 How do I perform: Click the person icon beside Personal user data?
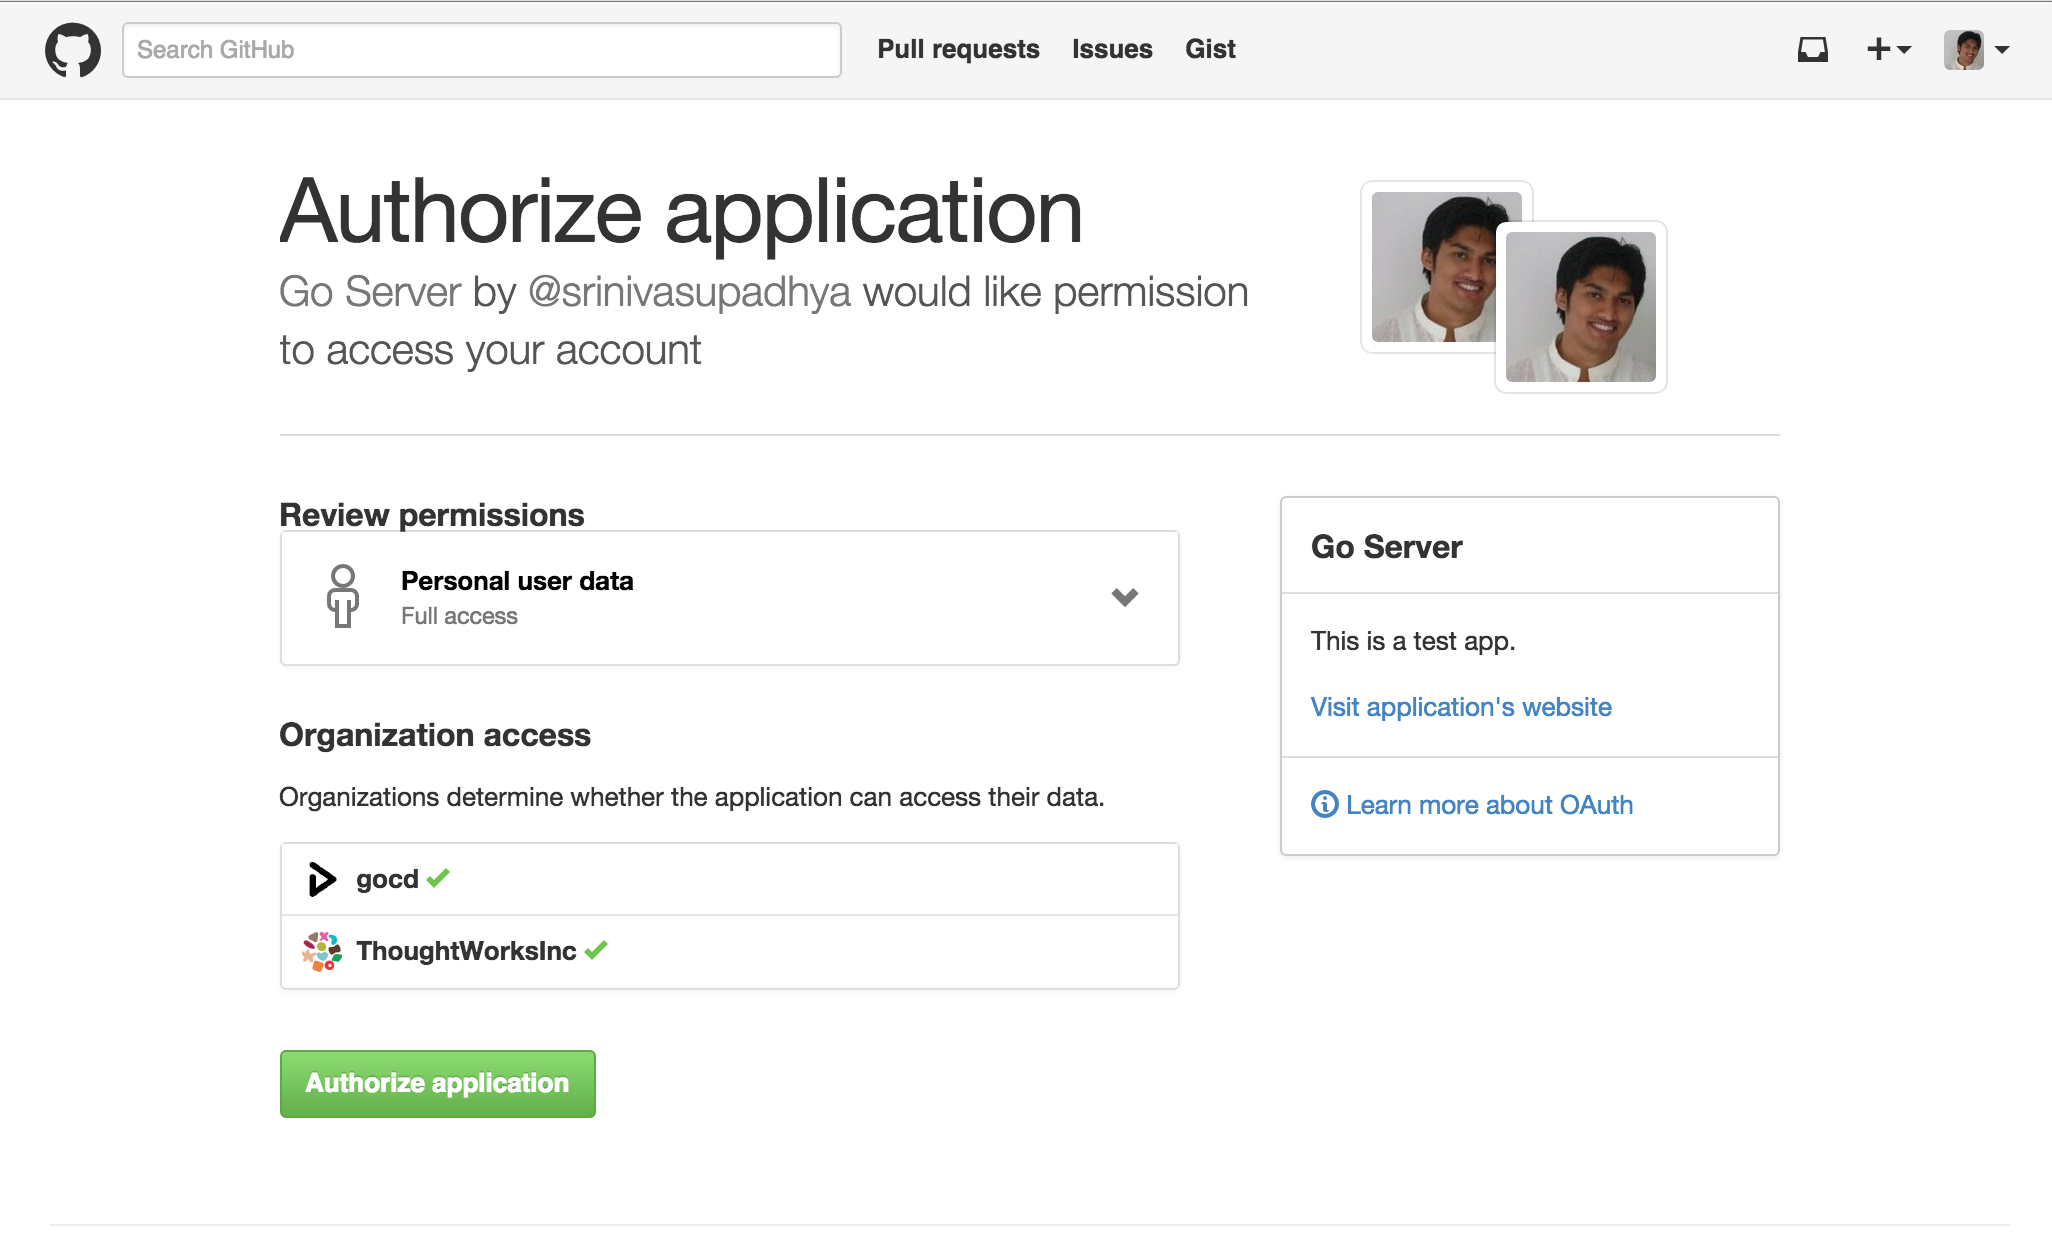342,596
